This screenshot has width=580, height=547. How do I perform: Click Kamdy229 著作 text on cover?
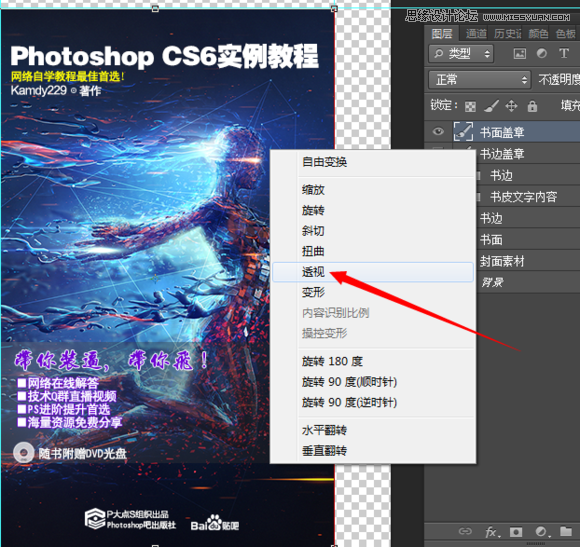click(x=56, y=90)
